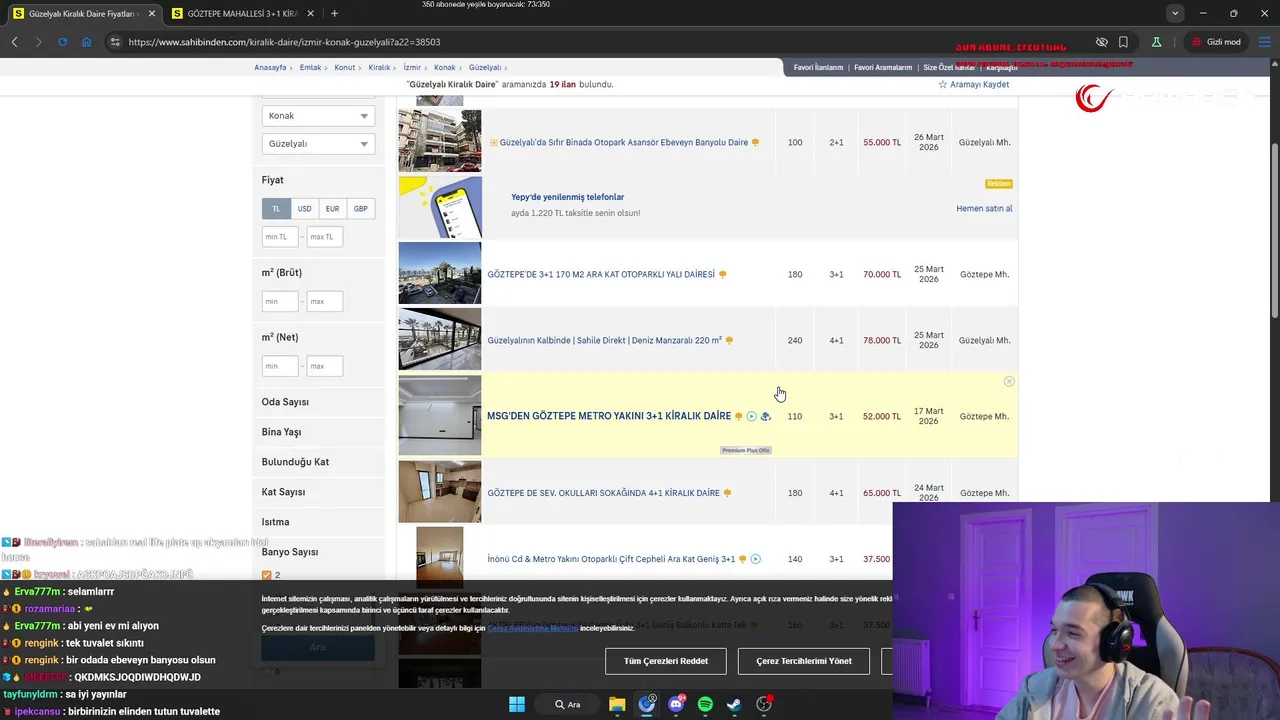Click Kiralık in the breadcrumb
This screenshot has width=1280, height=720.
pyautogui.click(x=379, y=68)
